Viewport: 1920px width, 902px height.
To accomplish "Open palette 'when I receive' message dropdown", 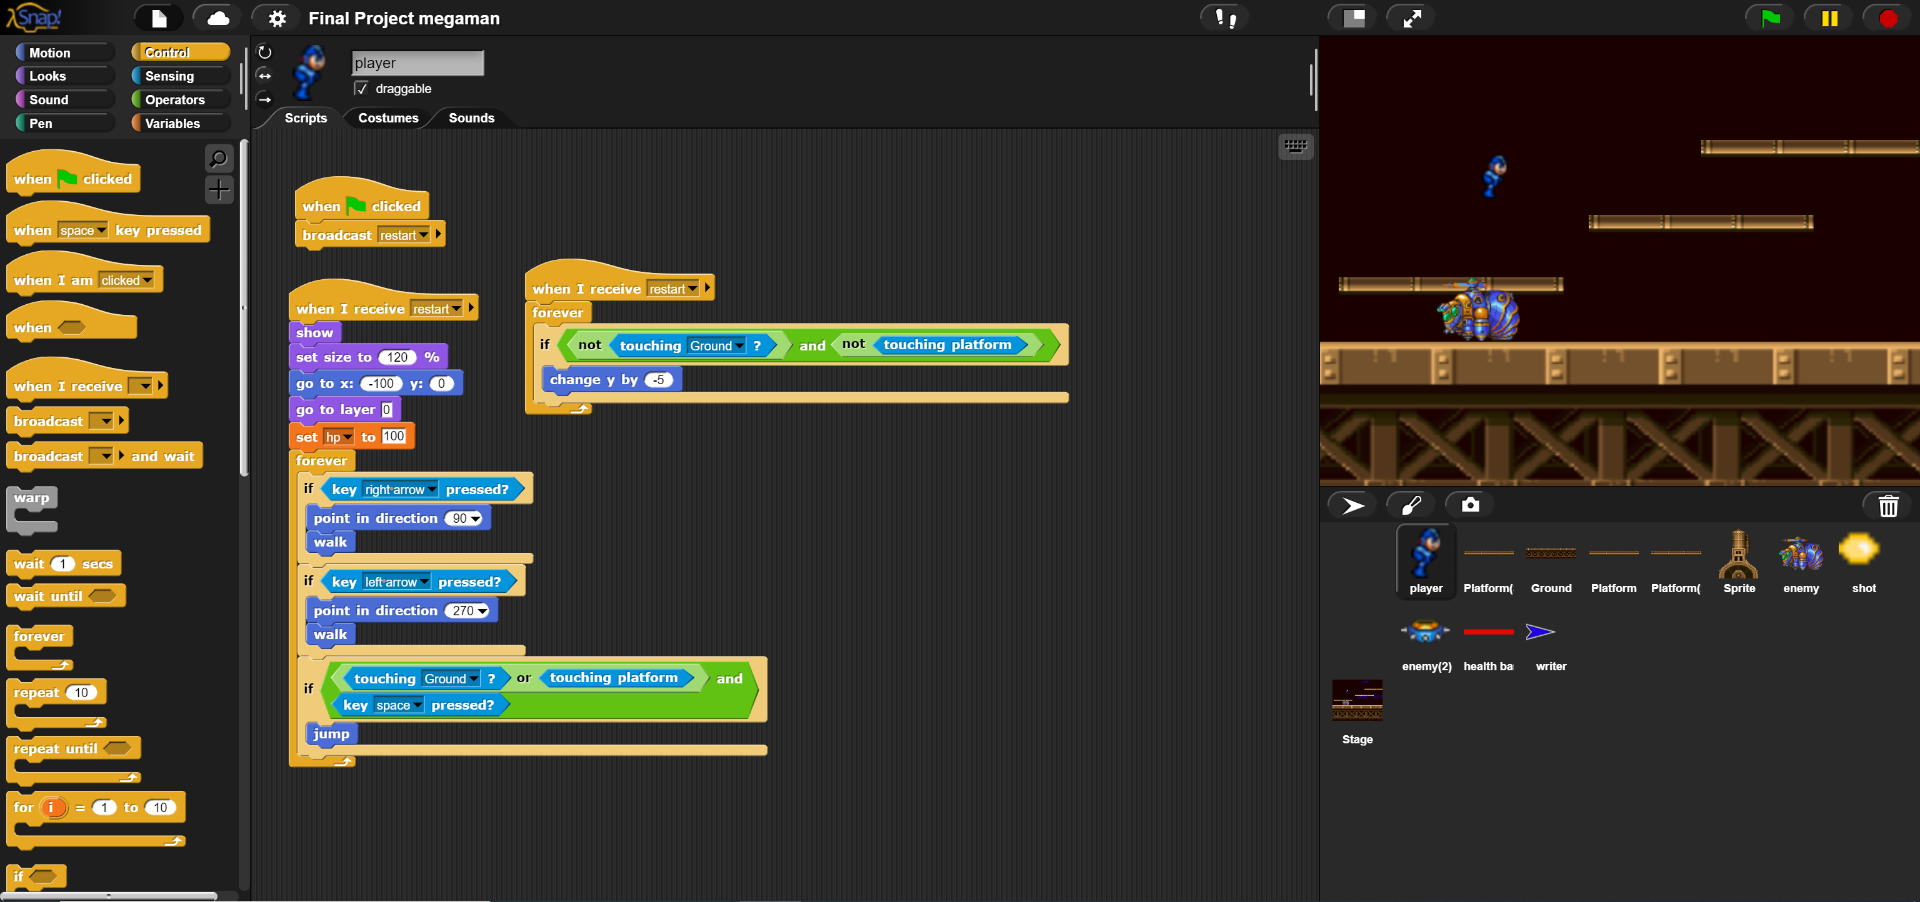I will click(145, 386).
